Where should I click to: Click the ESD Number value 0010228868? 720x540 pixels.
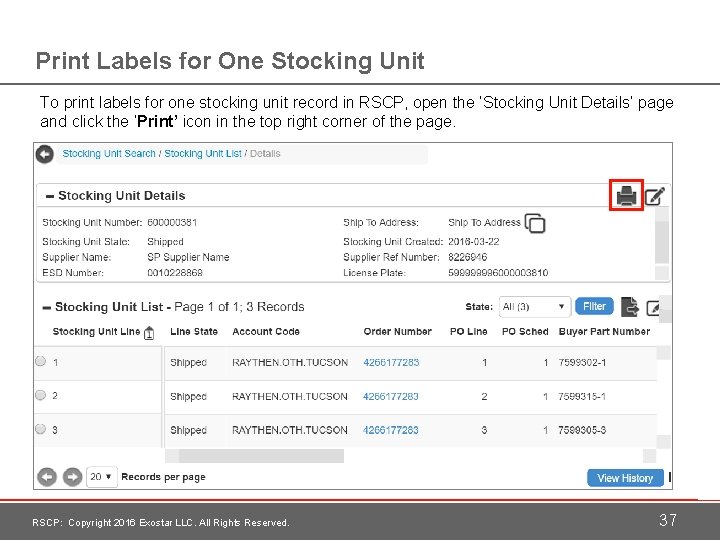[x=175, y=273]
